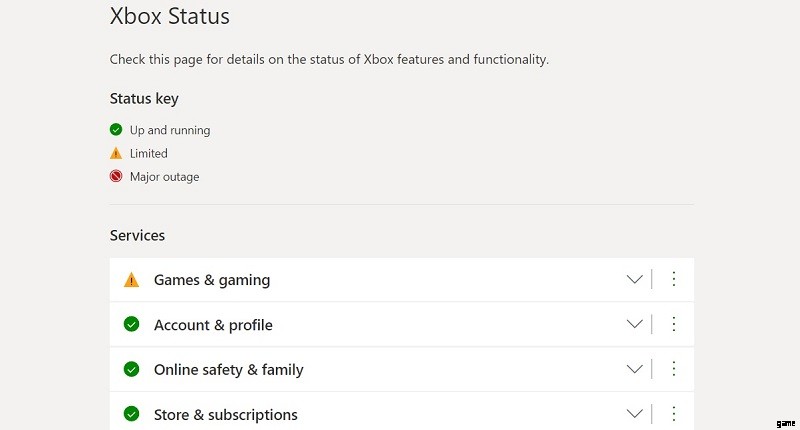Expand the Store & subscriptions chevron
This screenshot has width=800, height=430.
[634, 414]
